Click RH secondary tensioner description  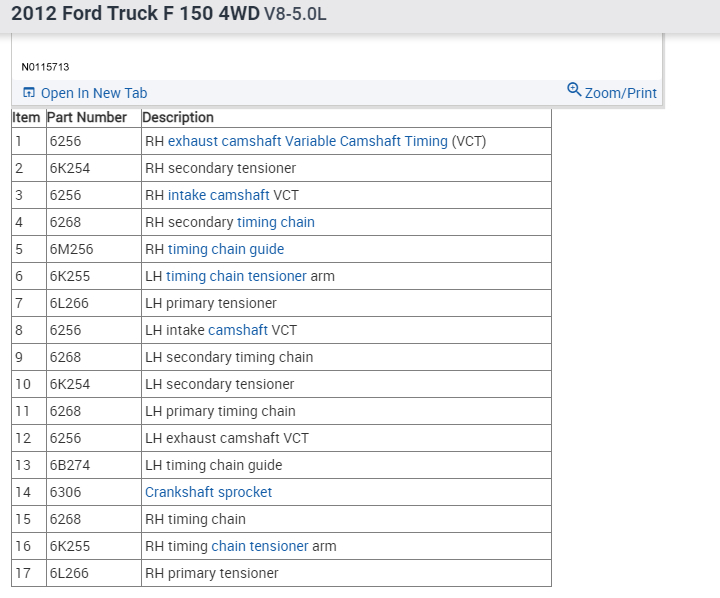[220, 168]
